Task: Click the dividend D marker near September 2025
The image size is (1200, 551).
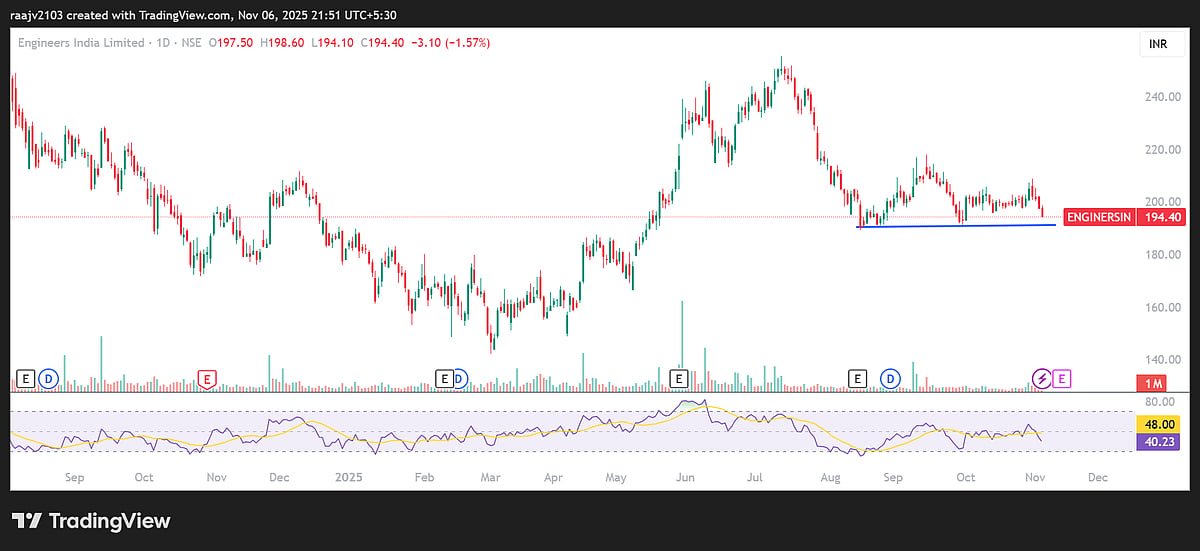Action: pyautogui.click(x=890, y=378)
